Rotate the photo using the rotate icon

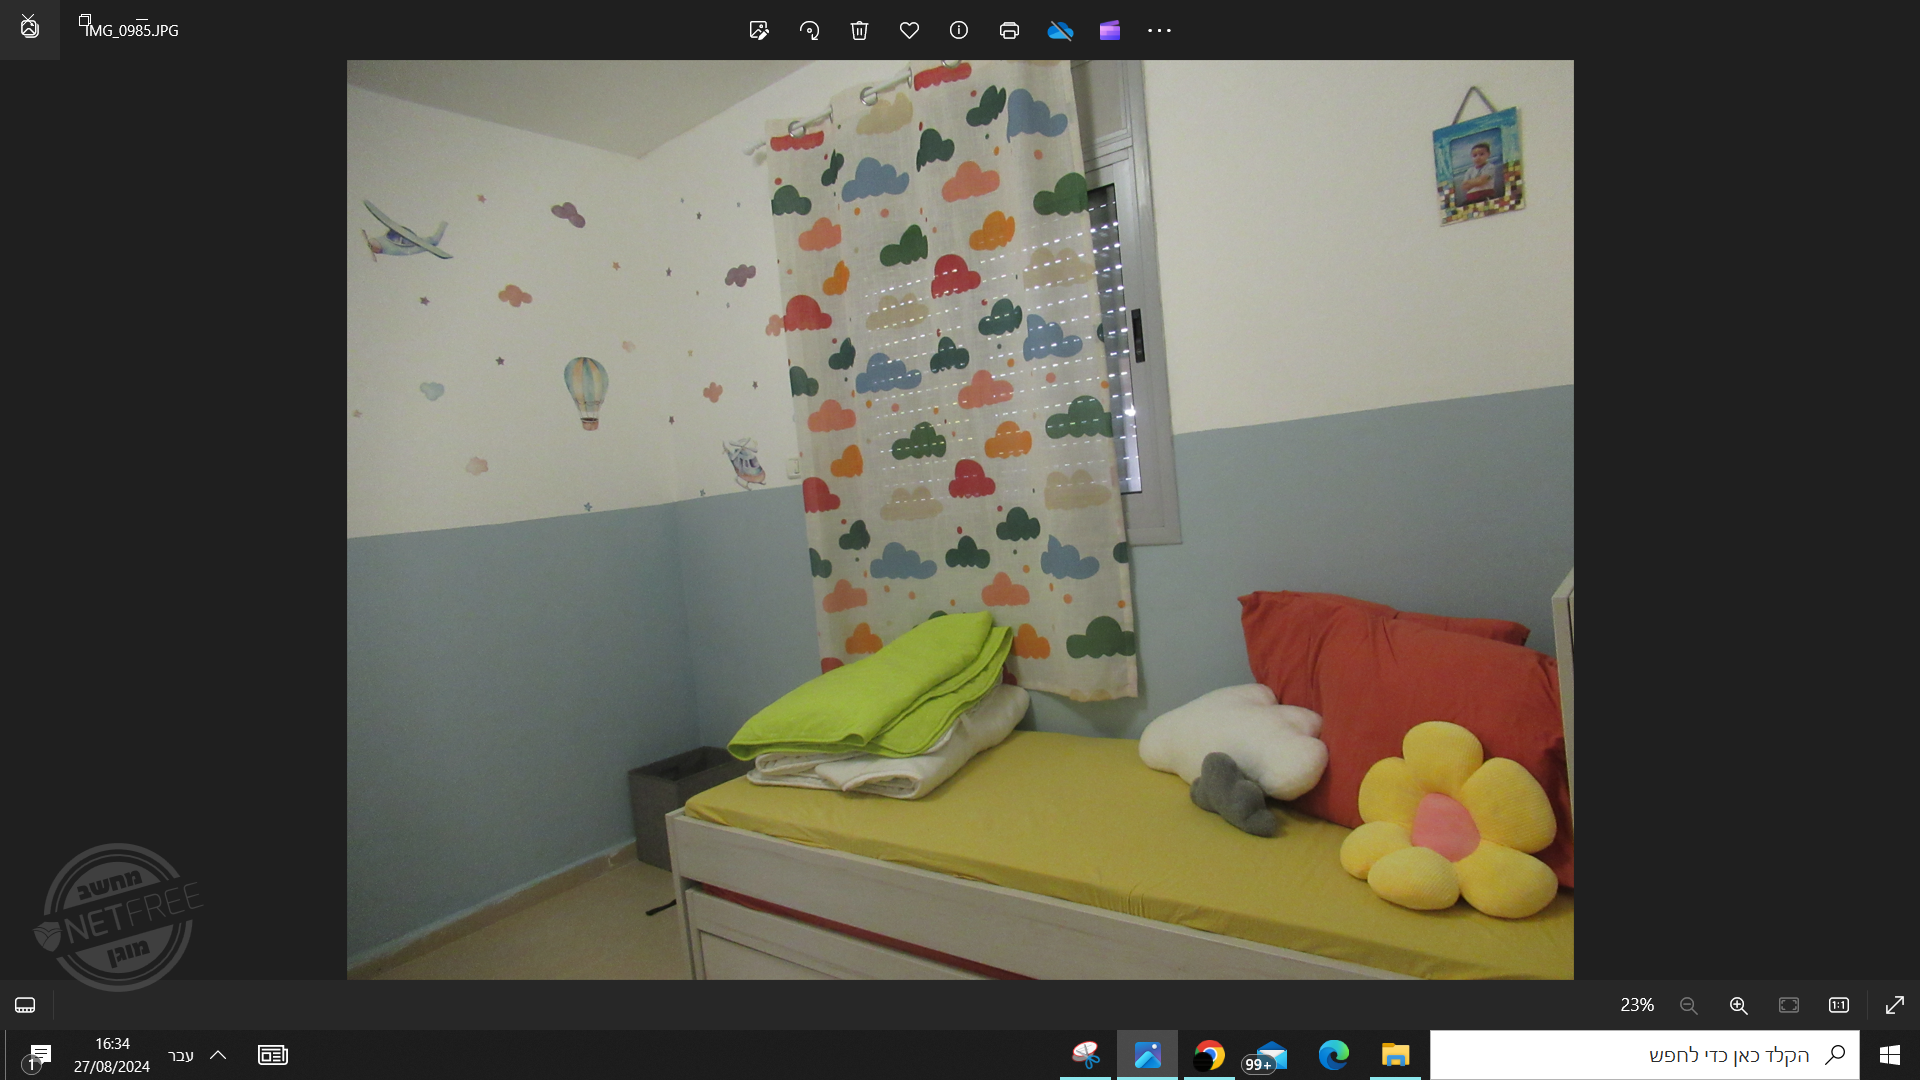809,30
